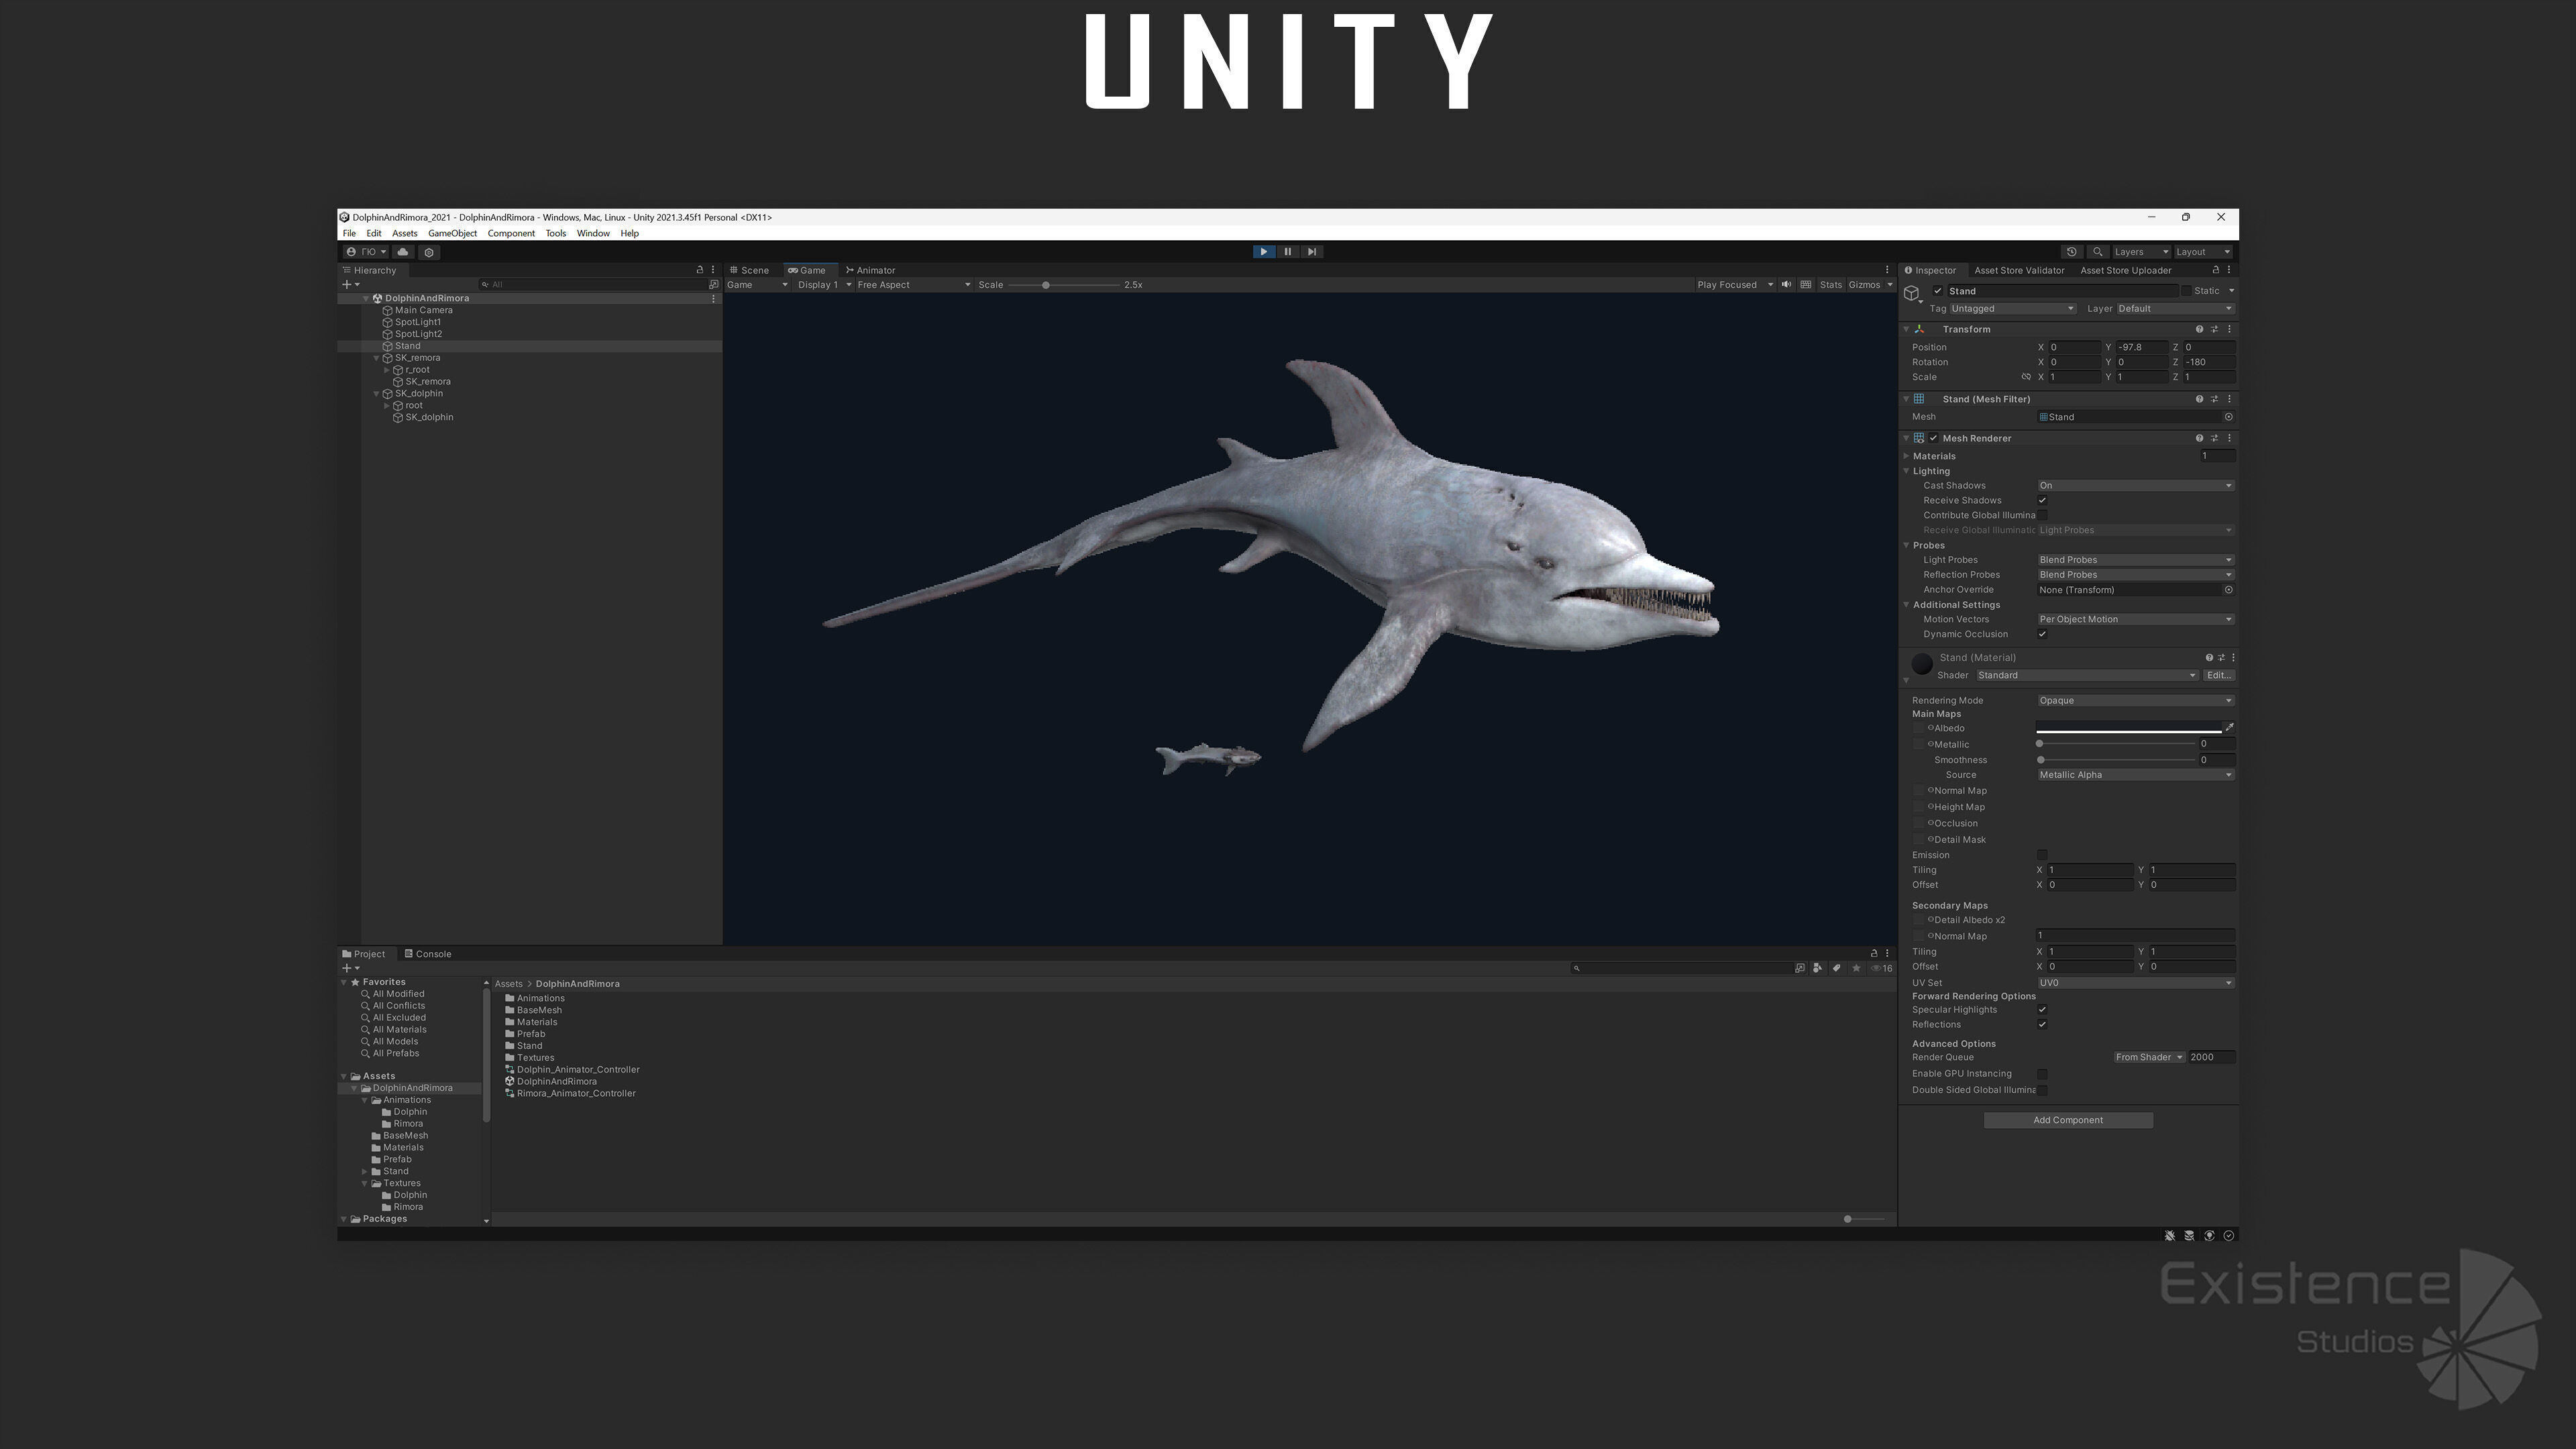The height and width of the screenshot is (1449, 2576).
Task: Toggle hidden packages count icon
Action: [x=1881, y=968]
